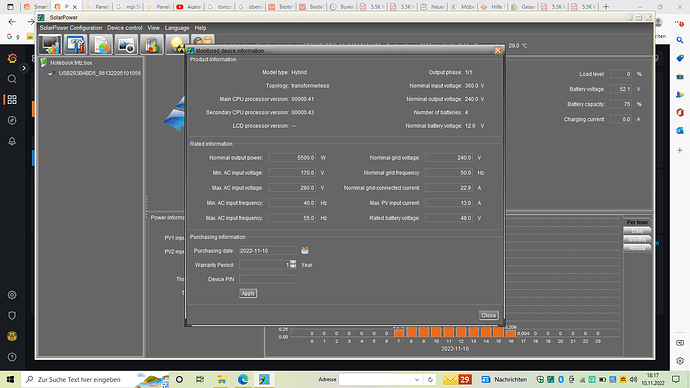
Task: Open the Language menu
Action: click(177, 28)
